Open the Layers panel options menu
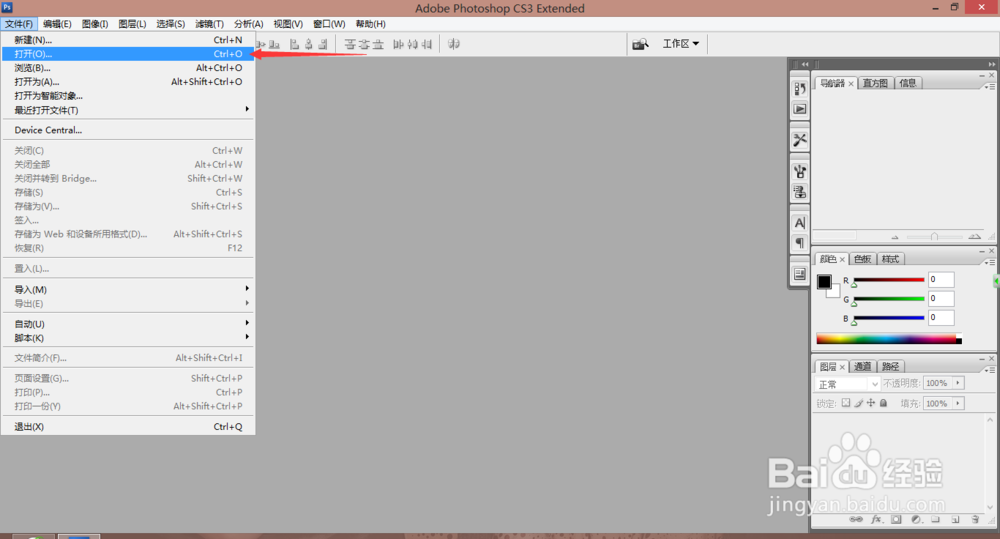Viewport: 1000px width, 539px height. point(990,370)
